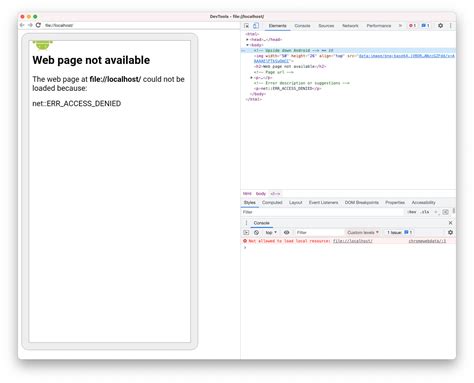The height and width of the screenshot is (383, 474).
Task: Open the Accessibility pane tab
Action: click(423, 202)
